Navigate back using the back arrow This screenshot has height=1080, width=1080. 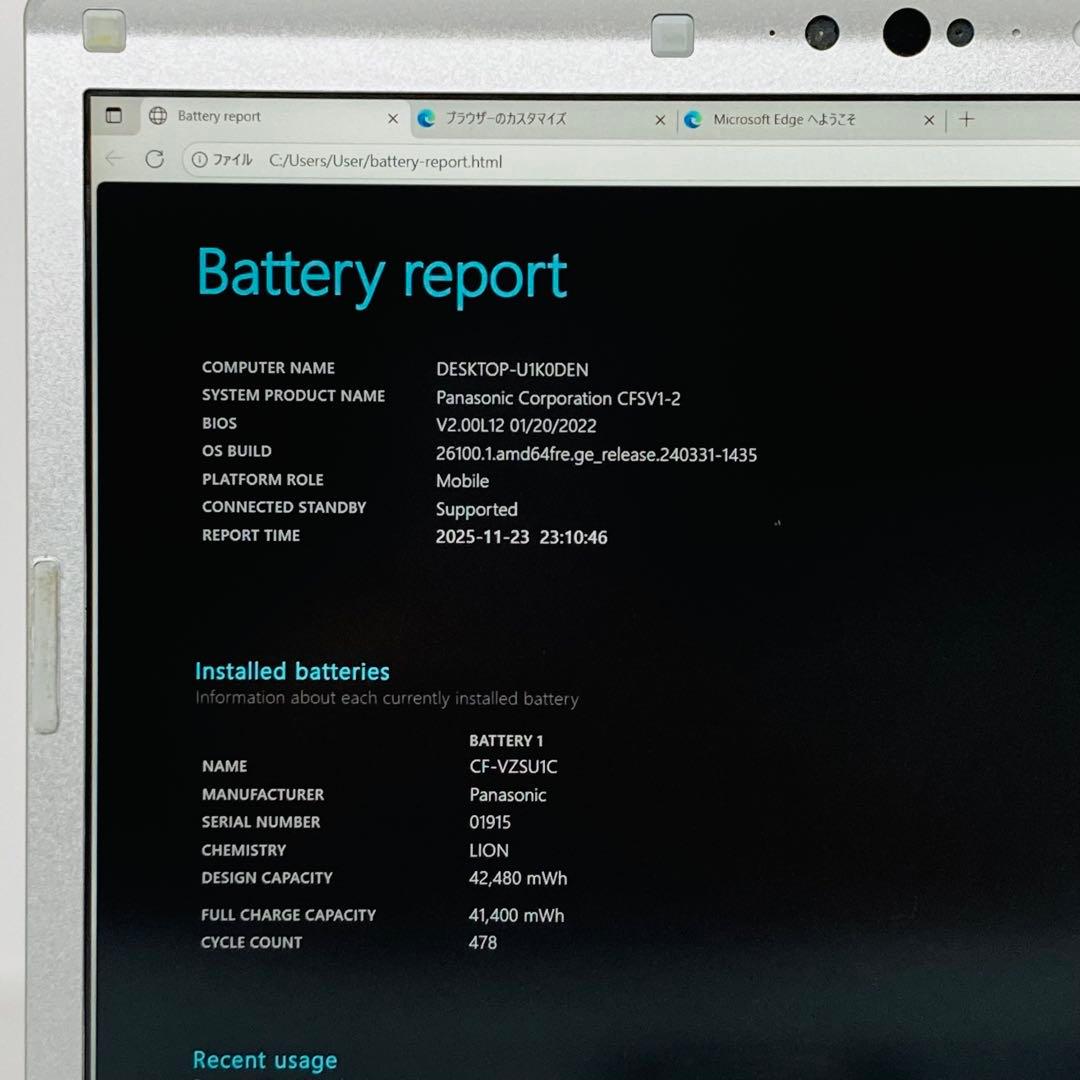pos(113,159)
